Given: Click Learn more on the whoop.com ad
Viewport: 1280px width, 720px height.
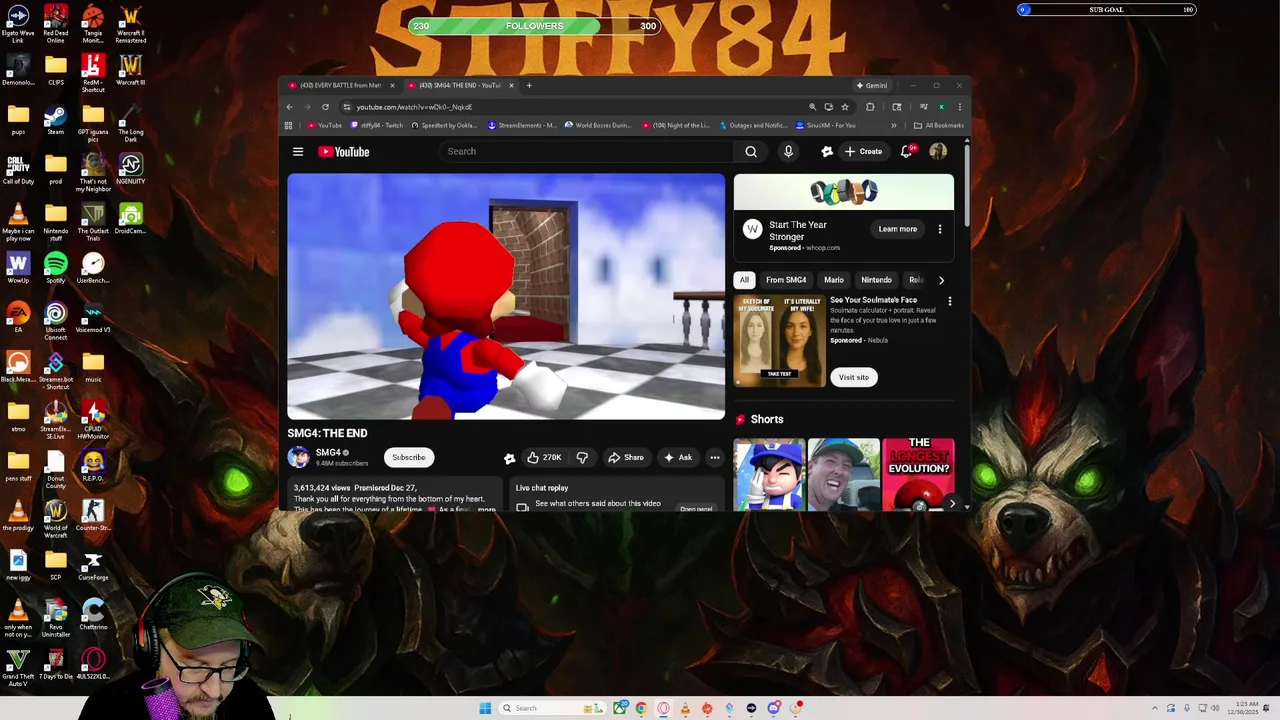Looking at the screenshot, I should click(x=898, y=229).
